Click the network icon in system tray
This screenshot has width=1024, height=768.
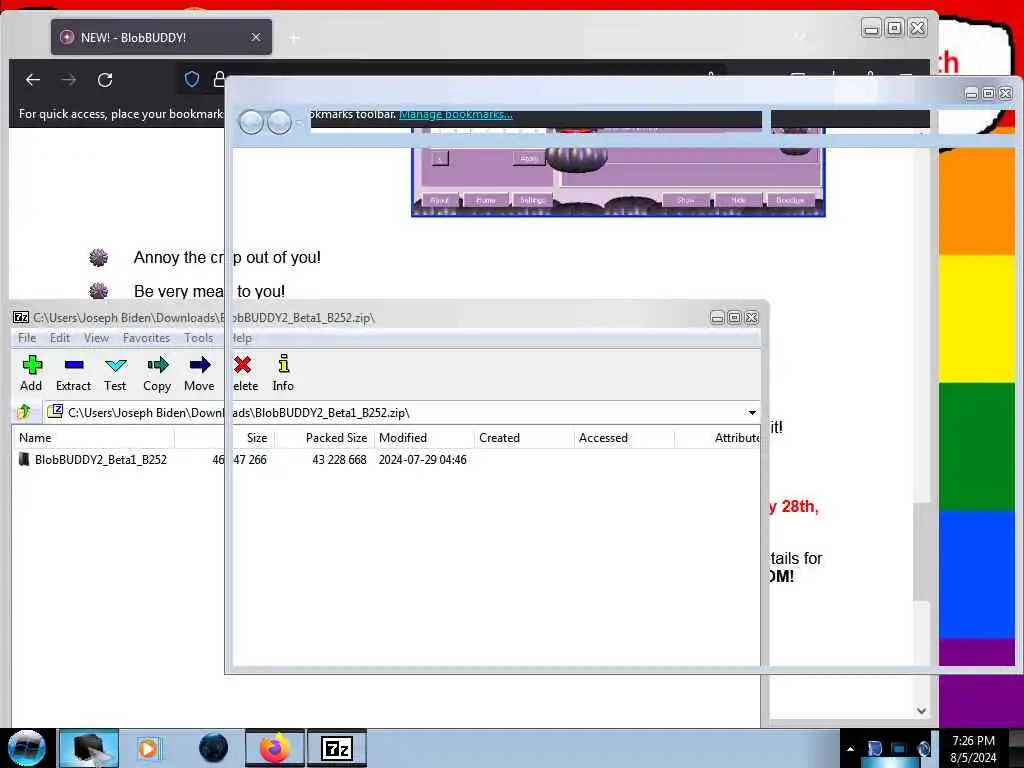click(899, 749)
